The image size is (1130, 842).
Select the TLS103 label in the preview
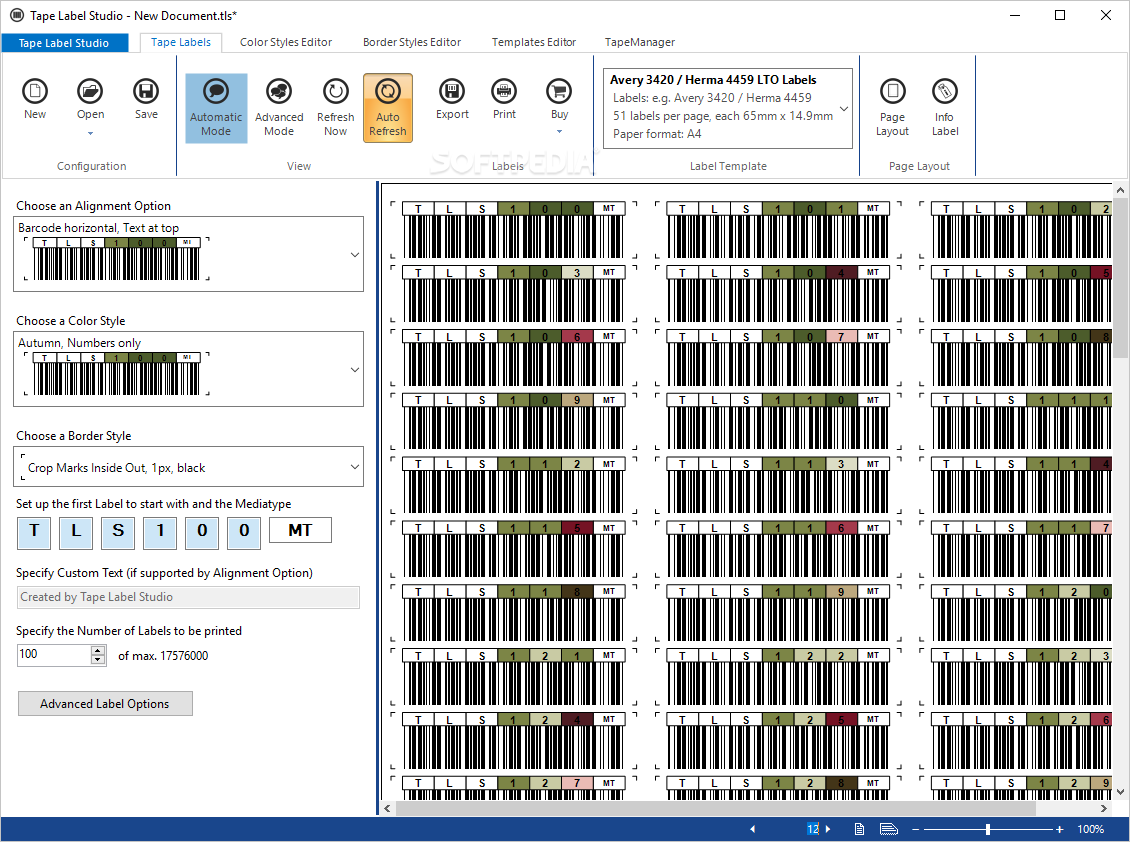point(514,294)
